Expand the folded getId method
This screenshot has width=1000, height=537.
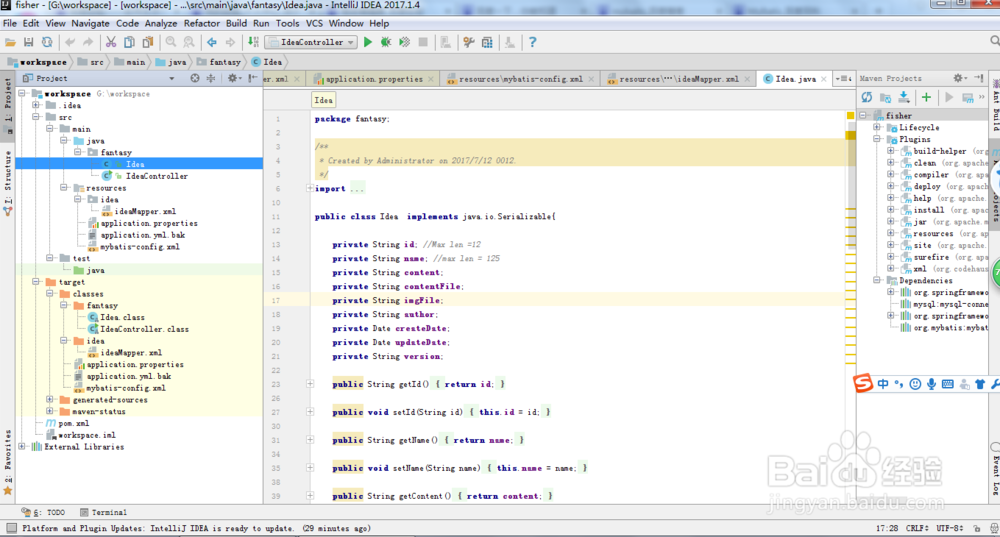[310, 384]
